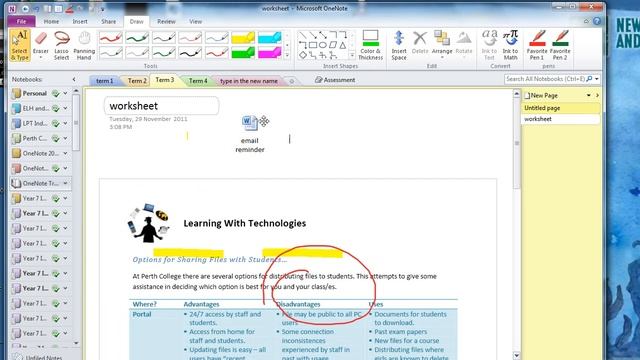This screenshot has height=360, width=640.
Task: Select the red pen in gallery
Action: 111,38
